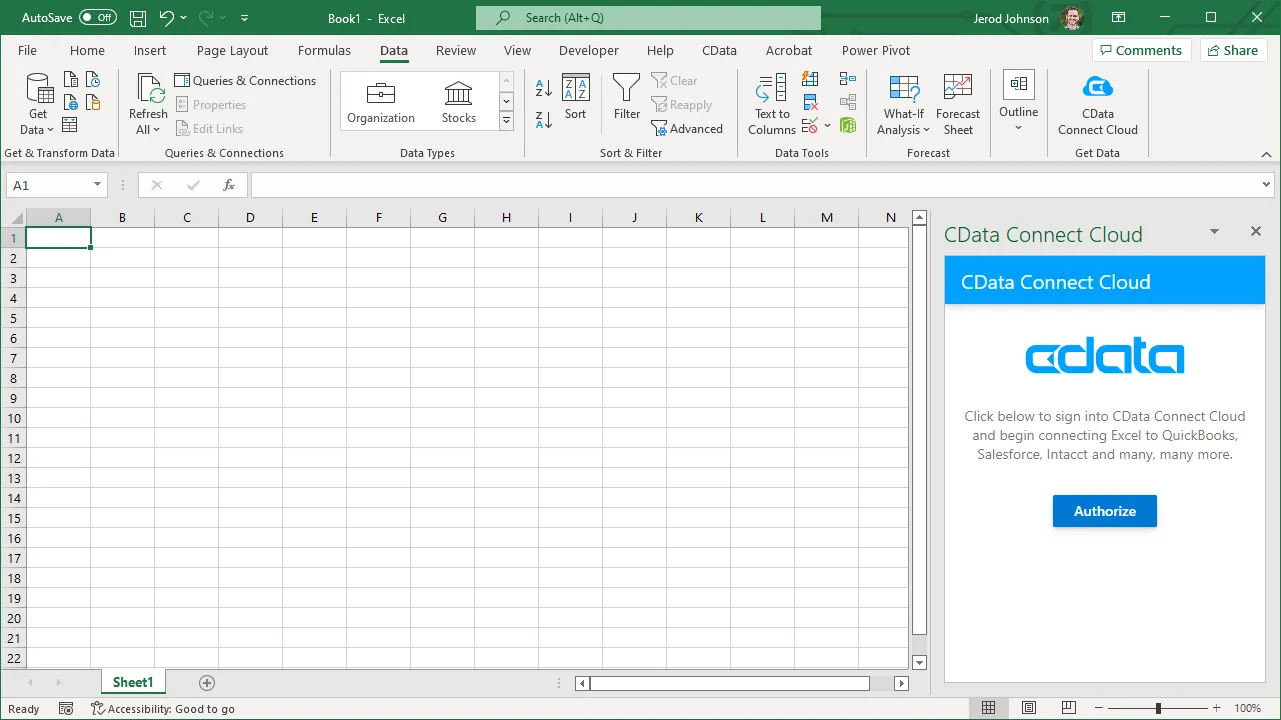Insert a Forecast Sheet
The height and width of the screenshot is (720, 1281).
[x=957, y=104]
